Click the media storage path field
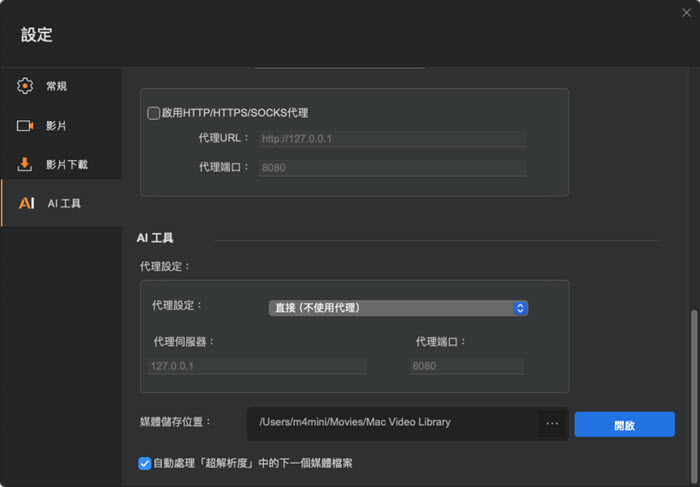The image size is (700, 487). point(393,422)
